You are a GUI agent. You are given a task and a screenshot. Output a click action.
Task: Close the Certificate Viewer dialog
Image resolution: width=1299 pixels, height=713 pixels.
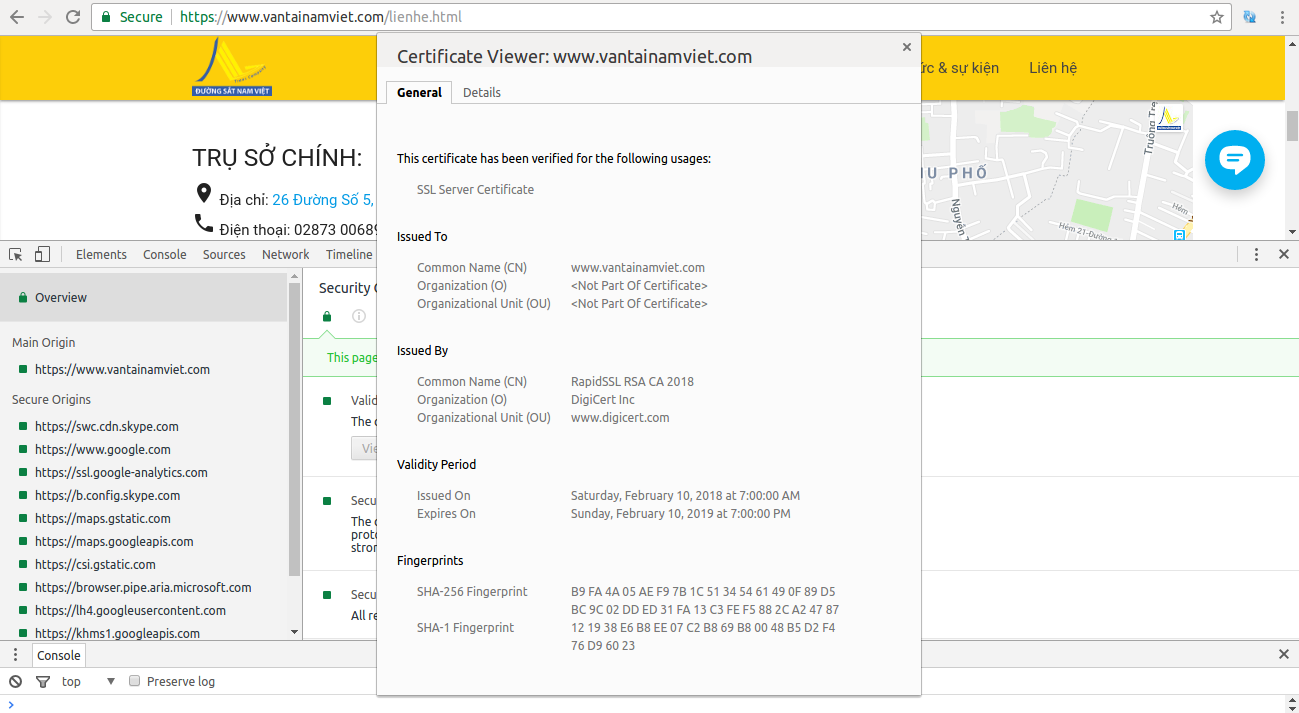pos(907,47)
